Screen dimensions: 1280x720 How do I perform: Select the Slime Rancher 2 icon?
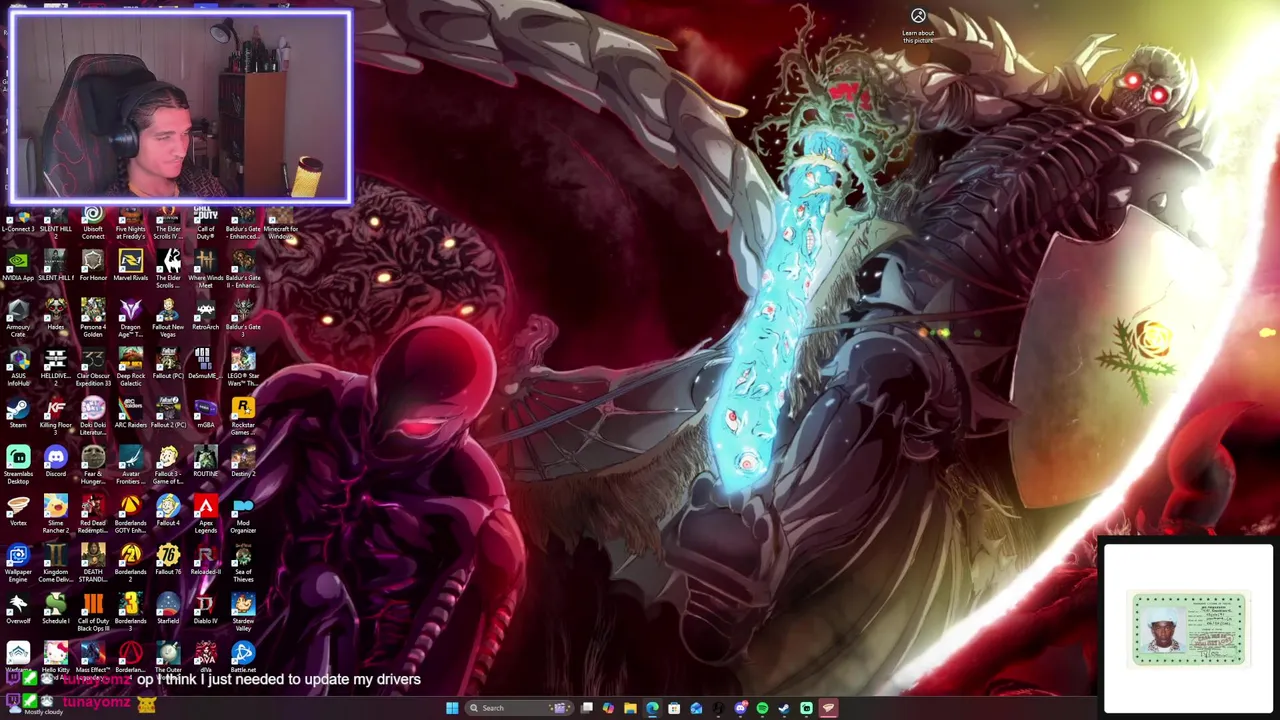55,516
